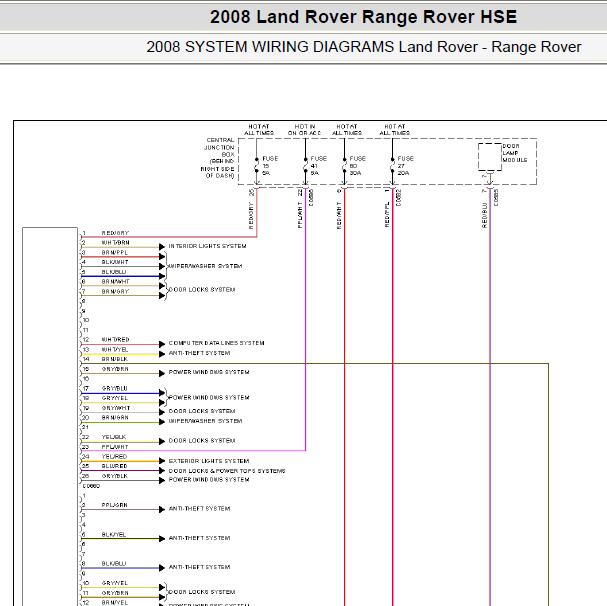Image resolution: width=607 pixels, height=606 pixels.
Task: Click WIPER/WASHER SYSTEM label beside BRN/GRN wire
Action: click(205, 421)
